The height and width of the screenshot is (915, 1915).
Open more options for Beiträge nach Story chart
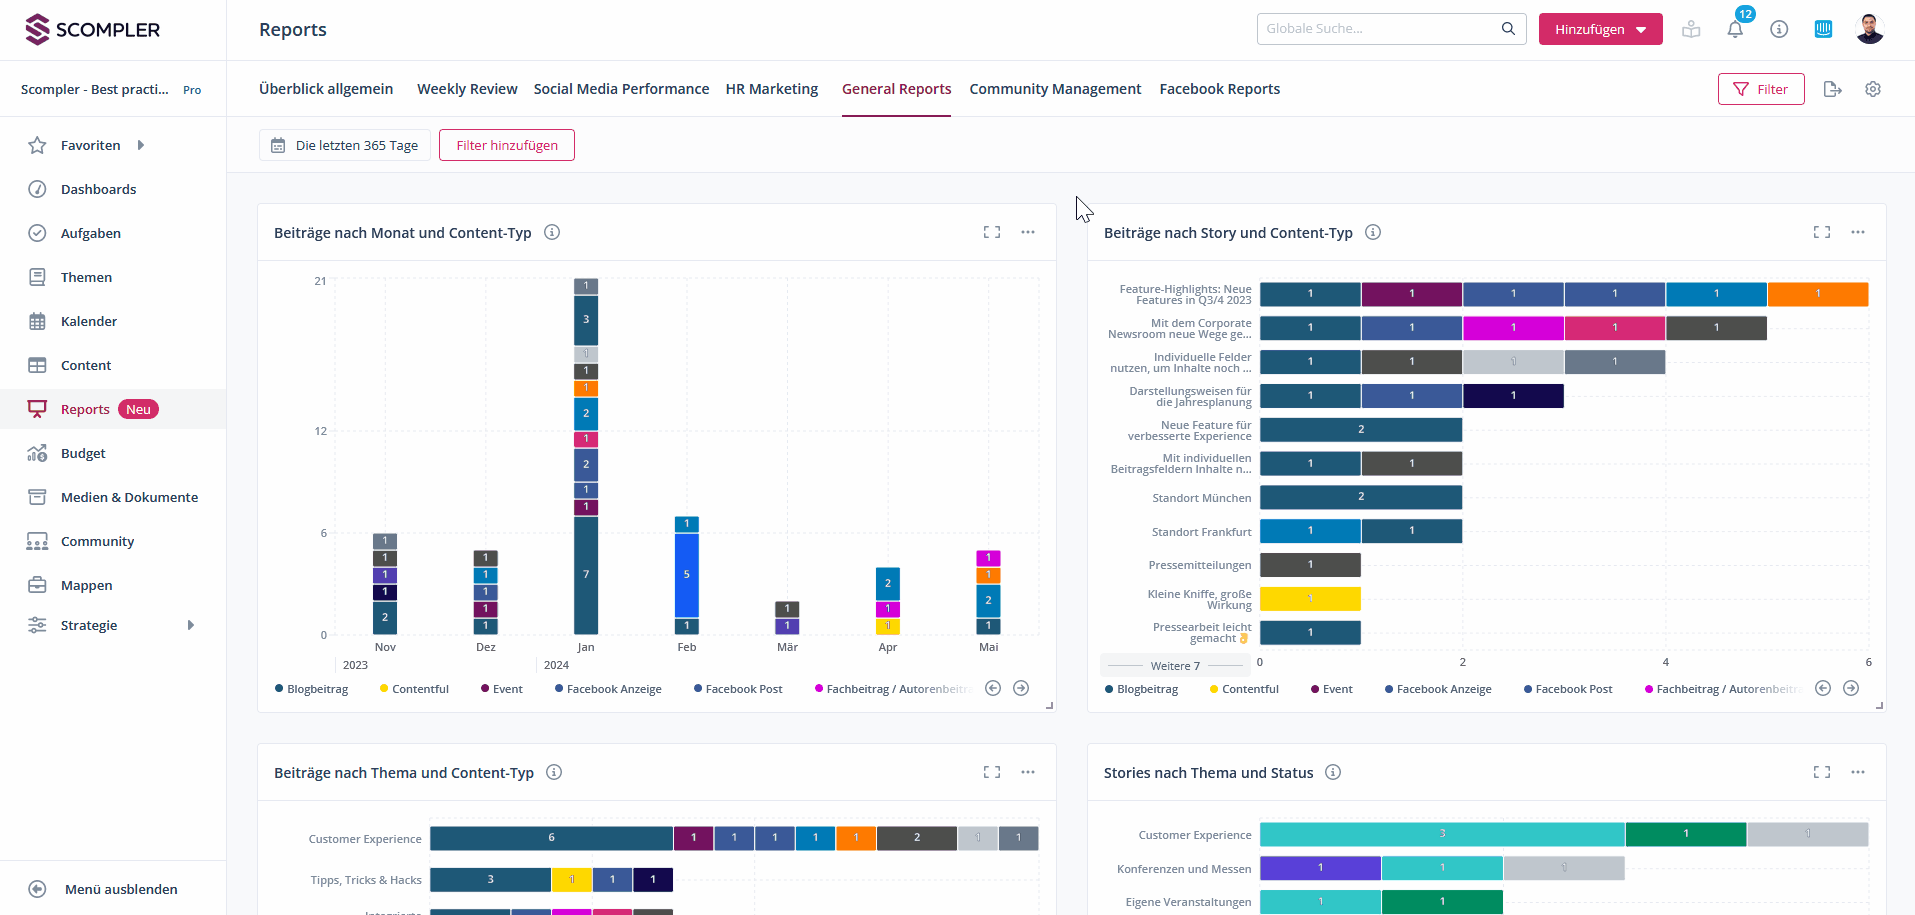pos(1857,232)
